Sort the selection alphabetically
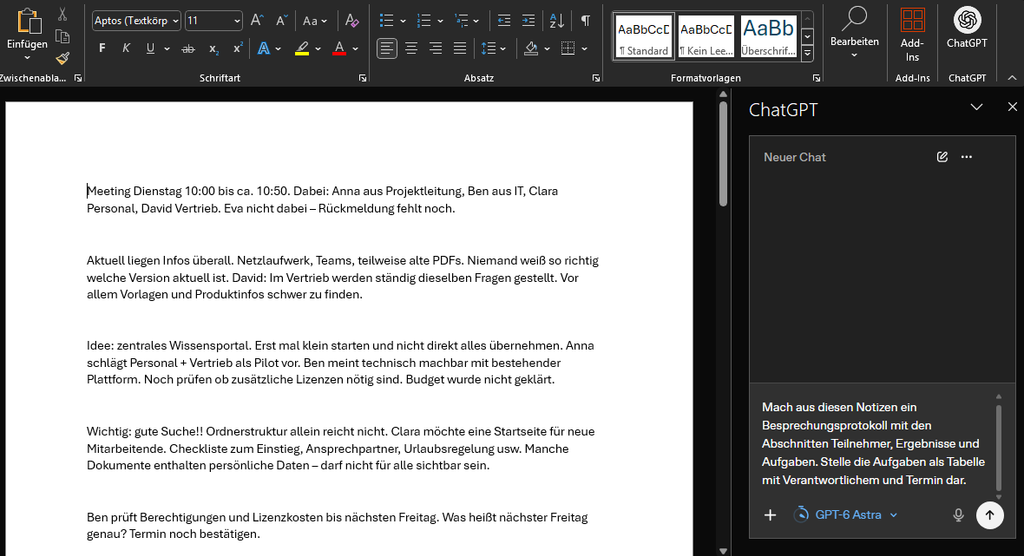Viewport: 1024px width, 556px height. pos(556,21)
